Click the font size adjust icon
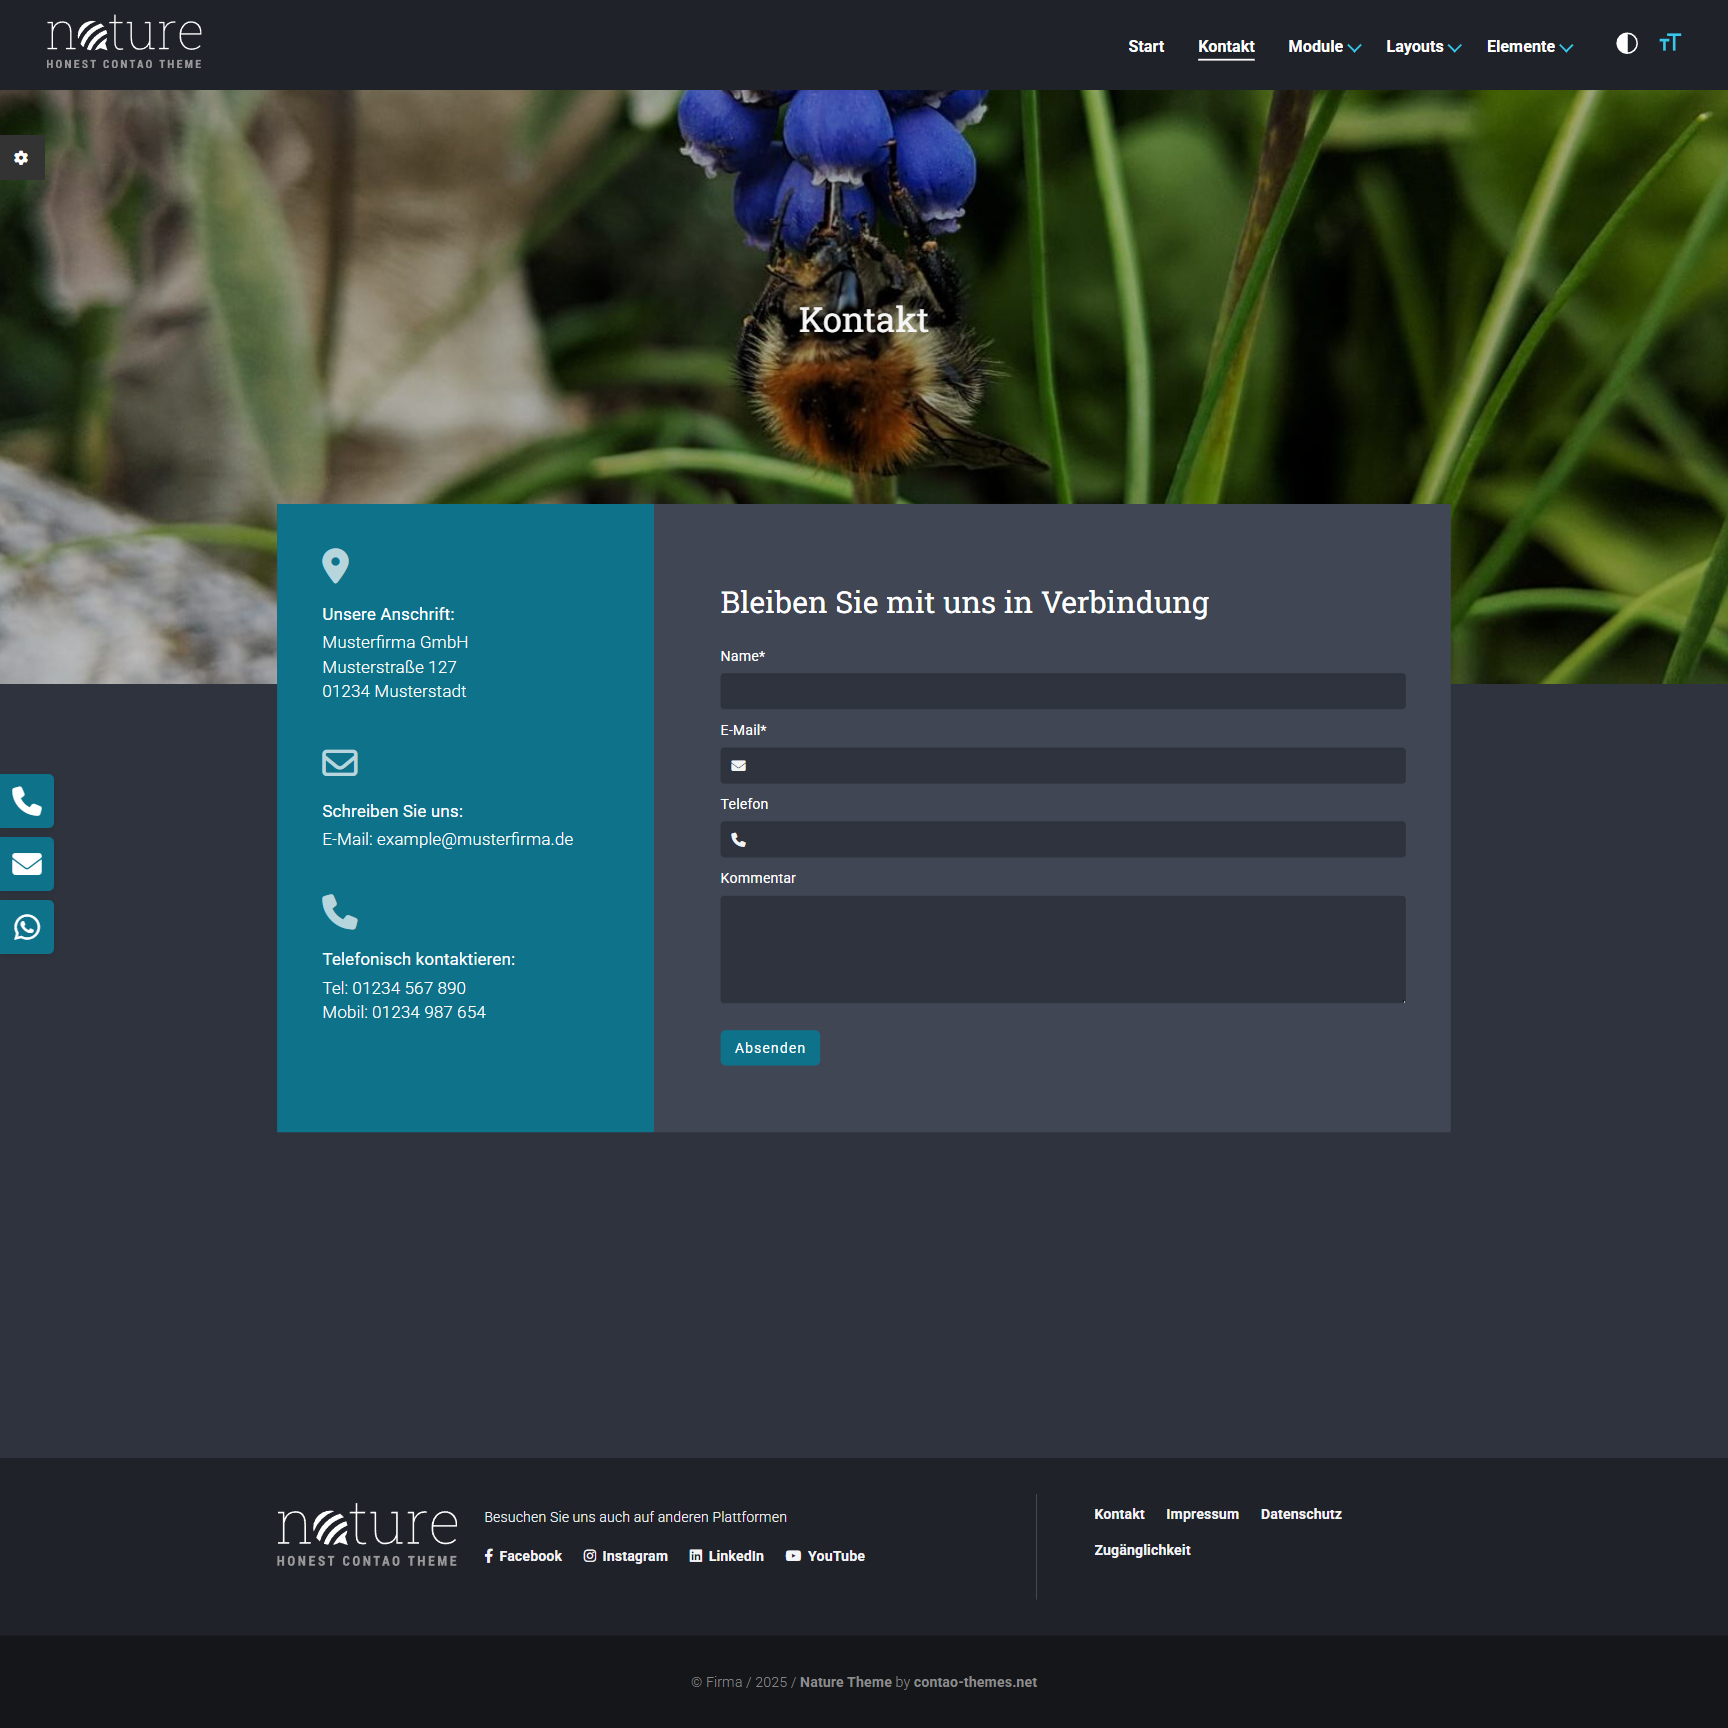Viewport: 1728px width, 1728px height. pos(1670,43)
